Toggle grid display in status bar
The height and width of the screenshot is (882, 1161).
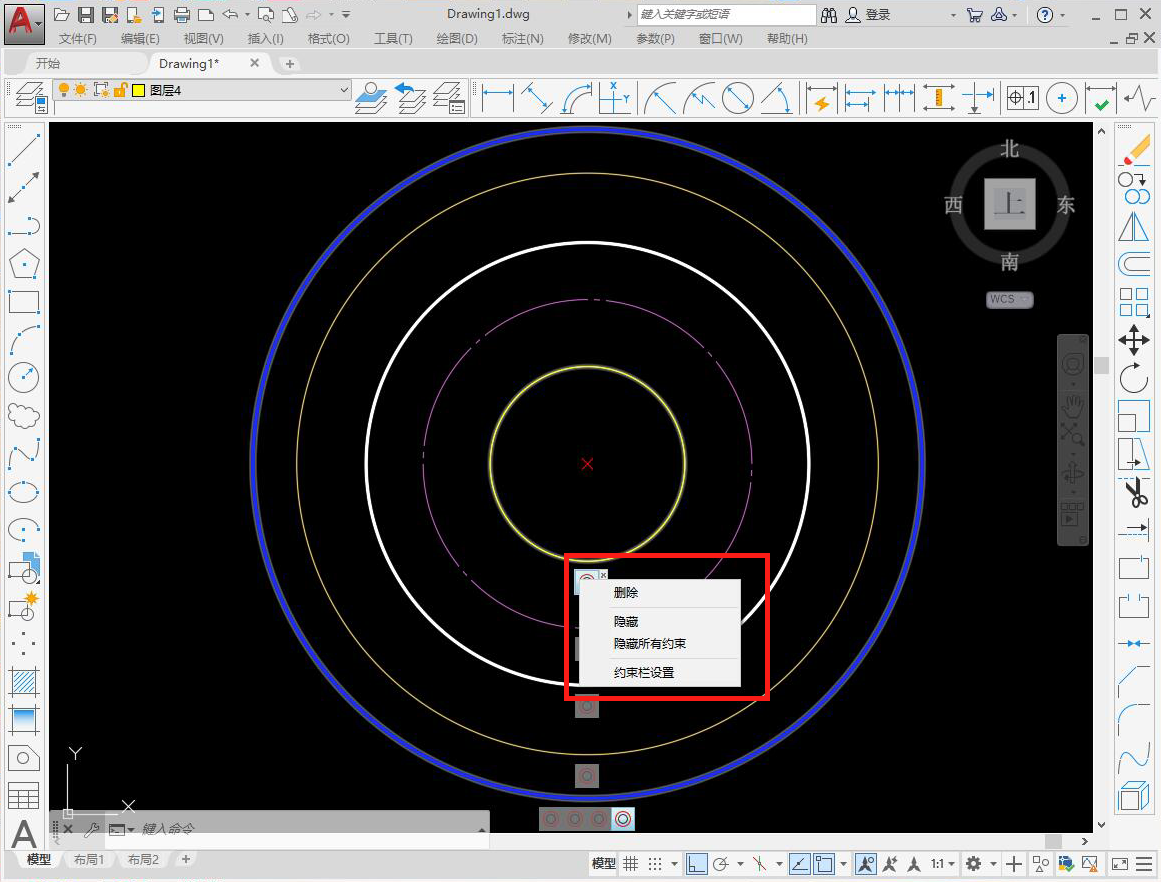click(630, 863)
